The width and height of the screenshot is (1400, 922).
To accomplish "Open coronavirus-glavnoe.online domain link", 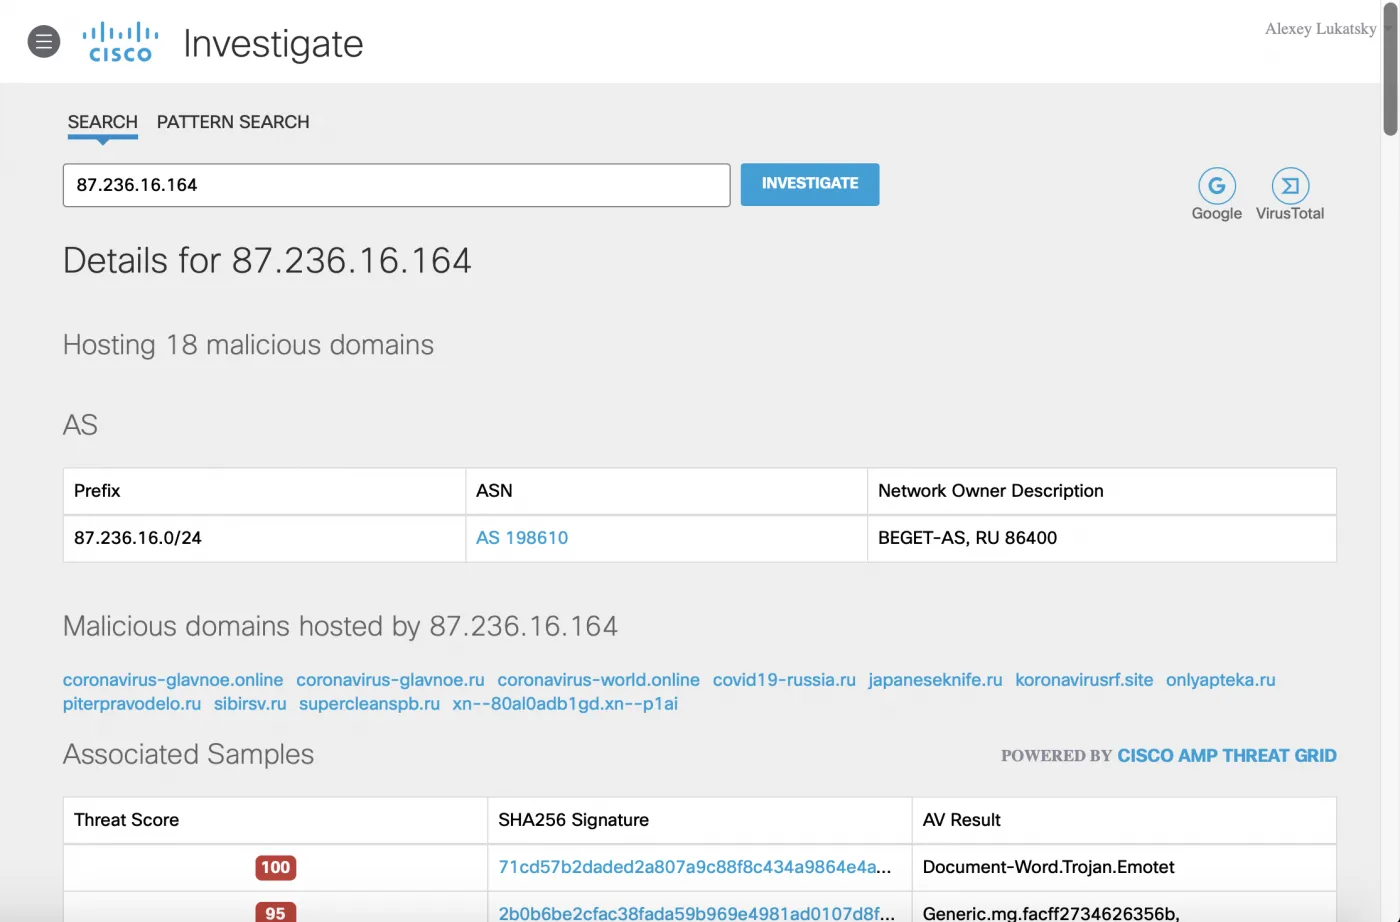I will pos(173,680).
